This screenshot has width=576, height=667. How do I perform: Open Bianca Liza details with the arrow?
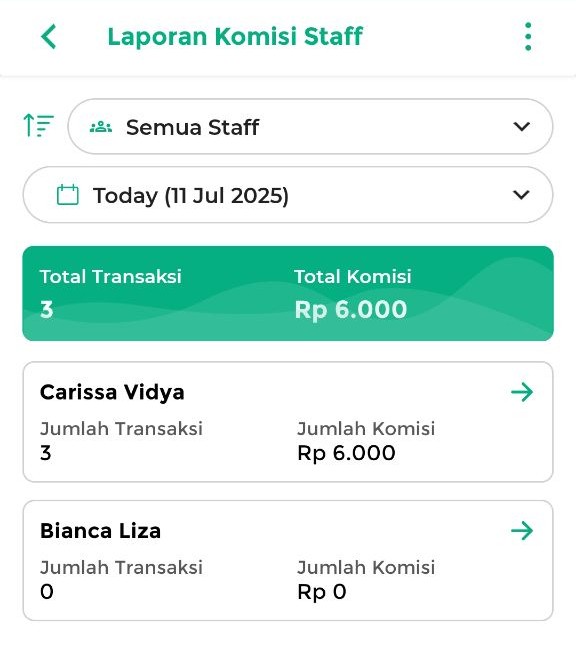[x=522, y=530]
